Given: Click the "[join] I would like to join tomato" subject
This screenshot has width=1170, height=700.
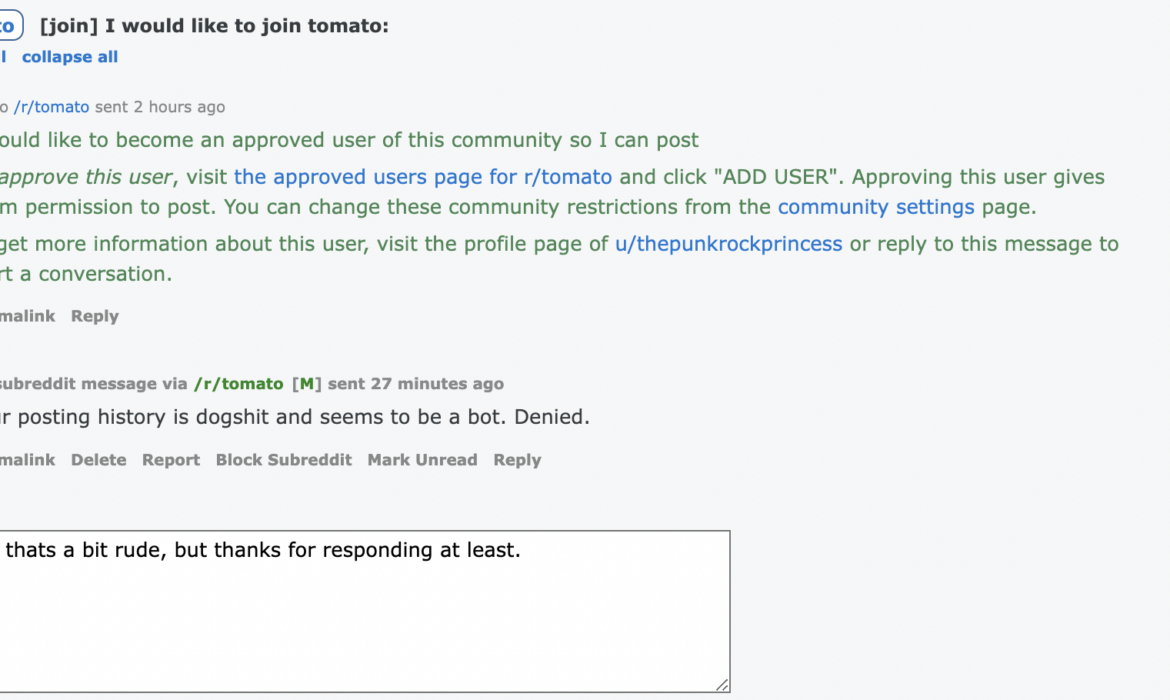Looking at the screenshot, I should (214, 26).
